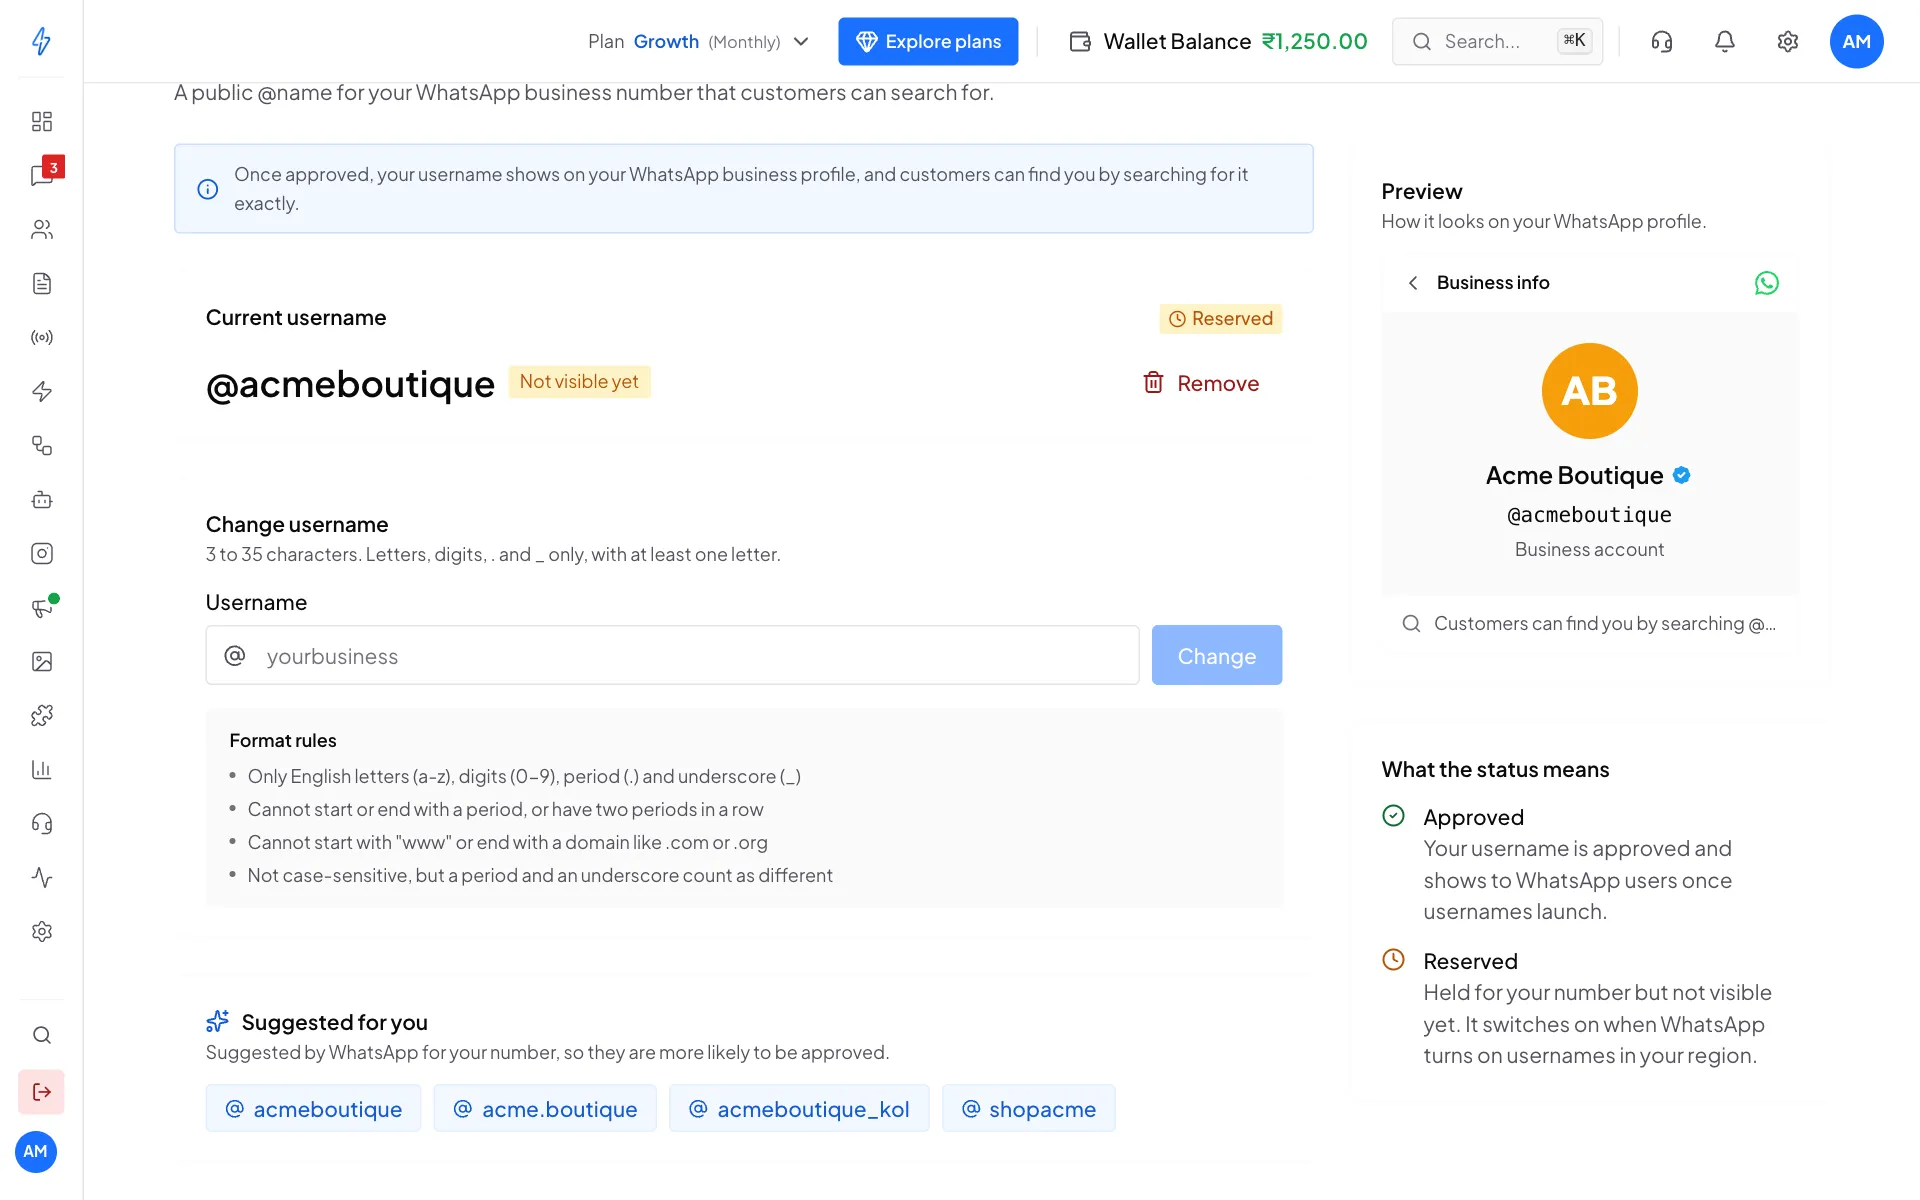Open the bar chart analytics icon in sidebar
The width and height of the screenshot is (1920, 1200).
coord(41,769)
